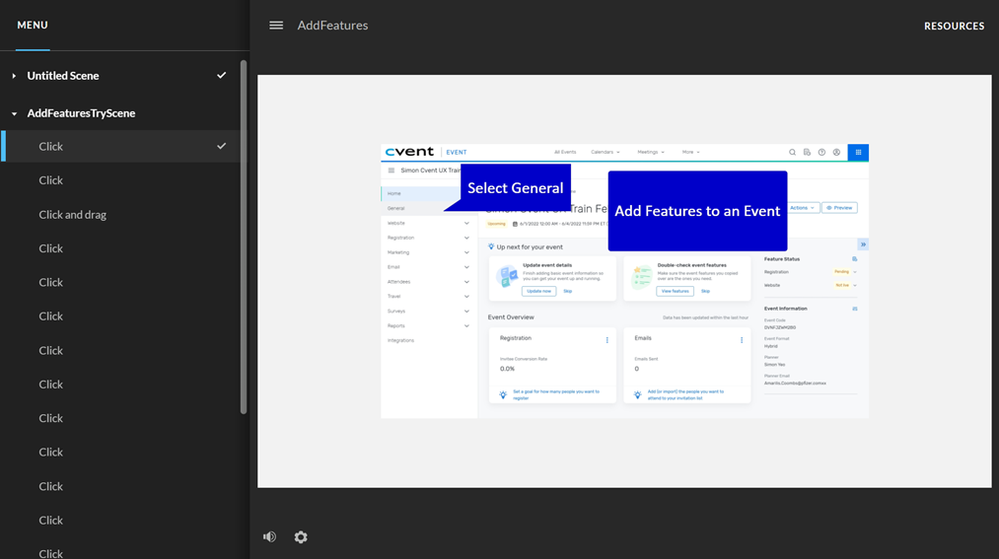Open the Actions dropdown button

point(803,208)
